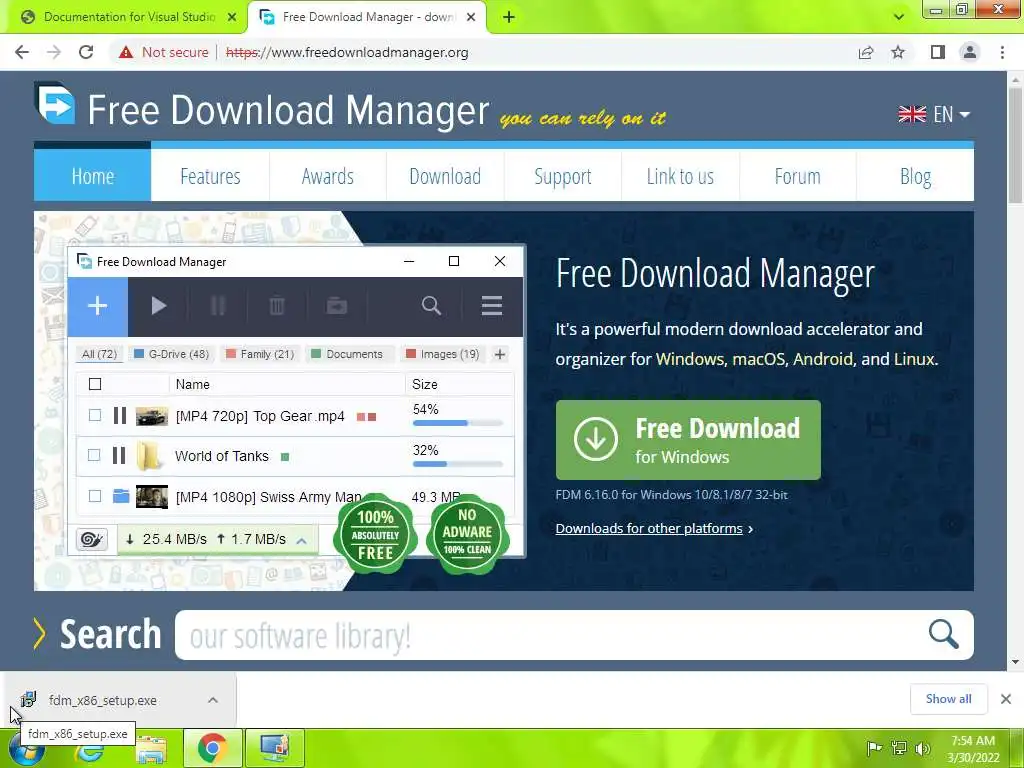Open the Link to us menu tab
This screenshot has height=768, width=1024.
pos(680,175)
